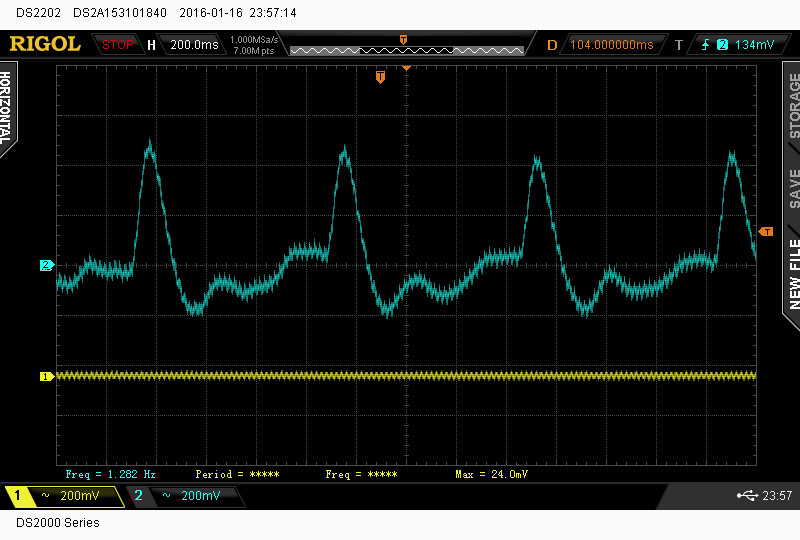Click the orange trigger position T marker

tap(380, 77)
